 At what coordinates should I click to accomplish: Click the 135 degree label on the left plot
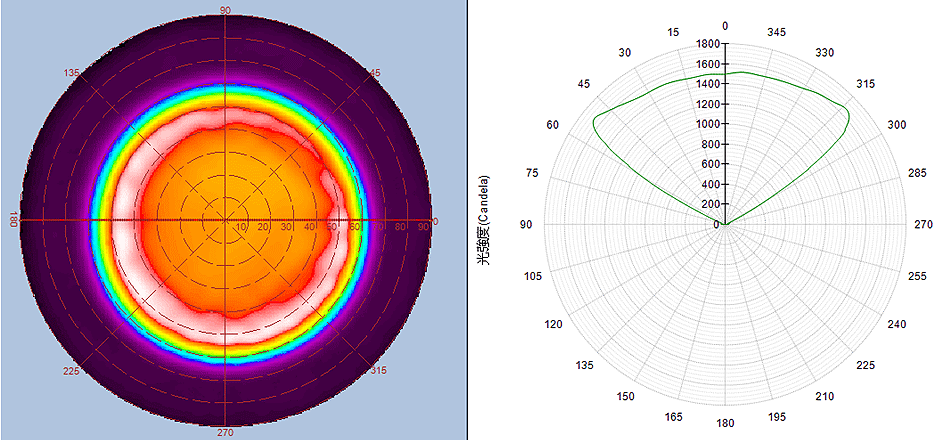coord(71,74)
